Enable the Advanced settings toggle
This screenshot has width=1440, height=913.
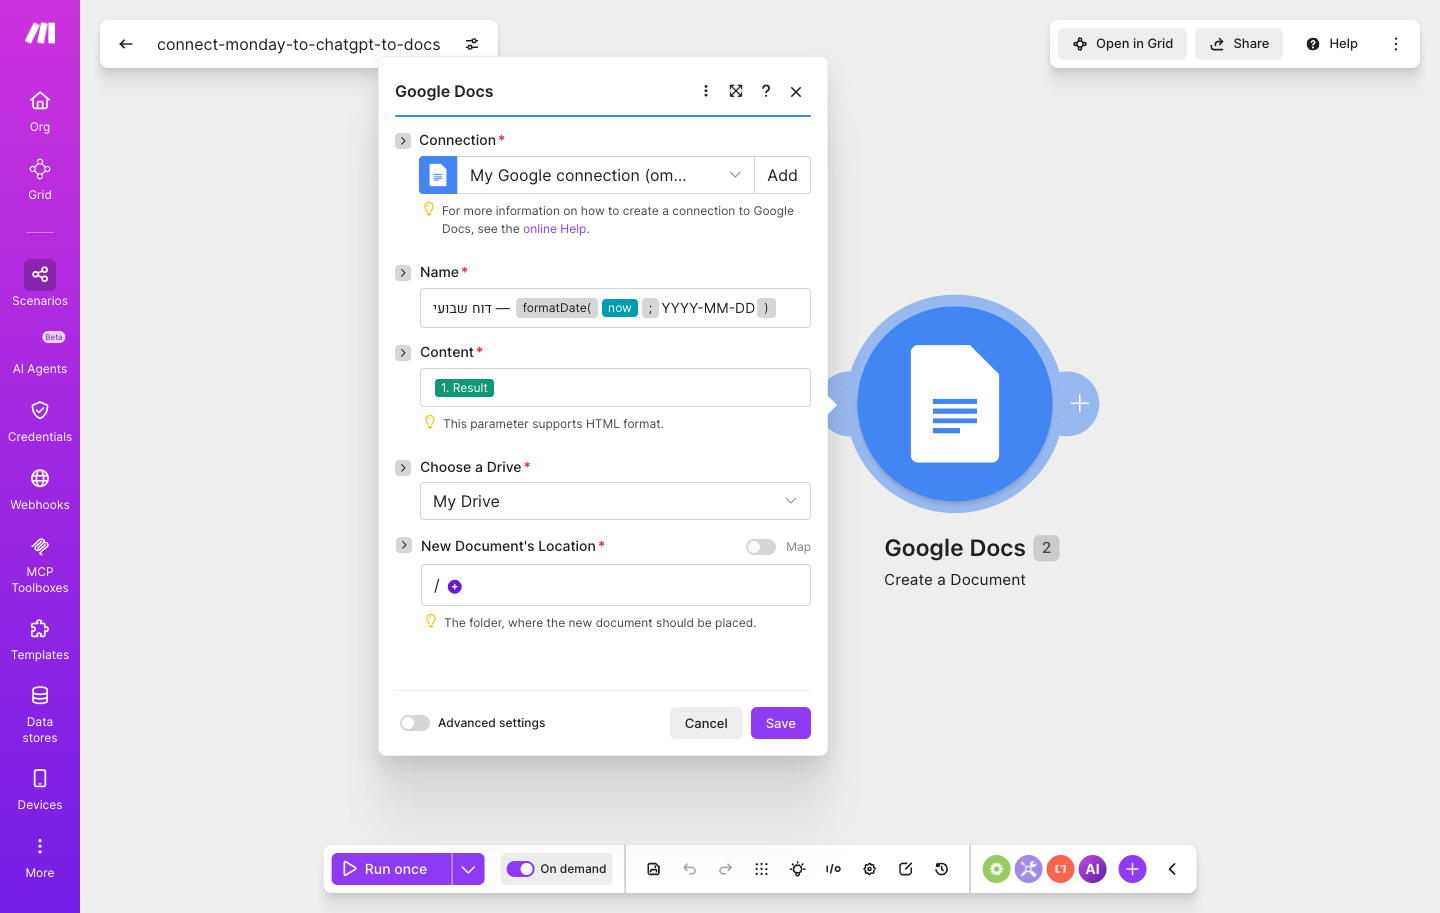[415, 723]
